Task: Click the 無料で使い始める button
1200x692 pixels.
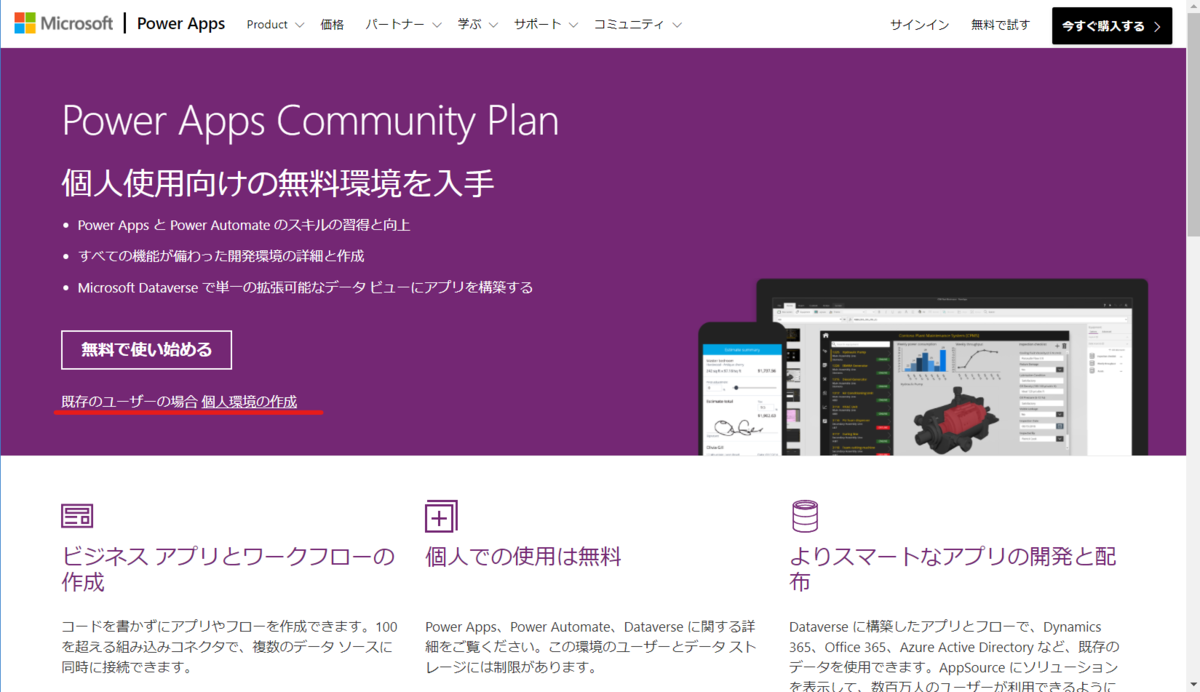Action: coord(146,350)
